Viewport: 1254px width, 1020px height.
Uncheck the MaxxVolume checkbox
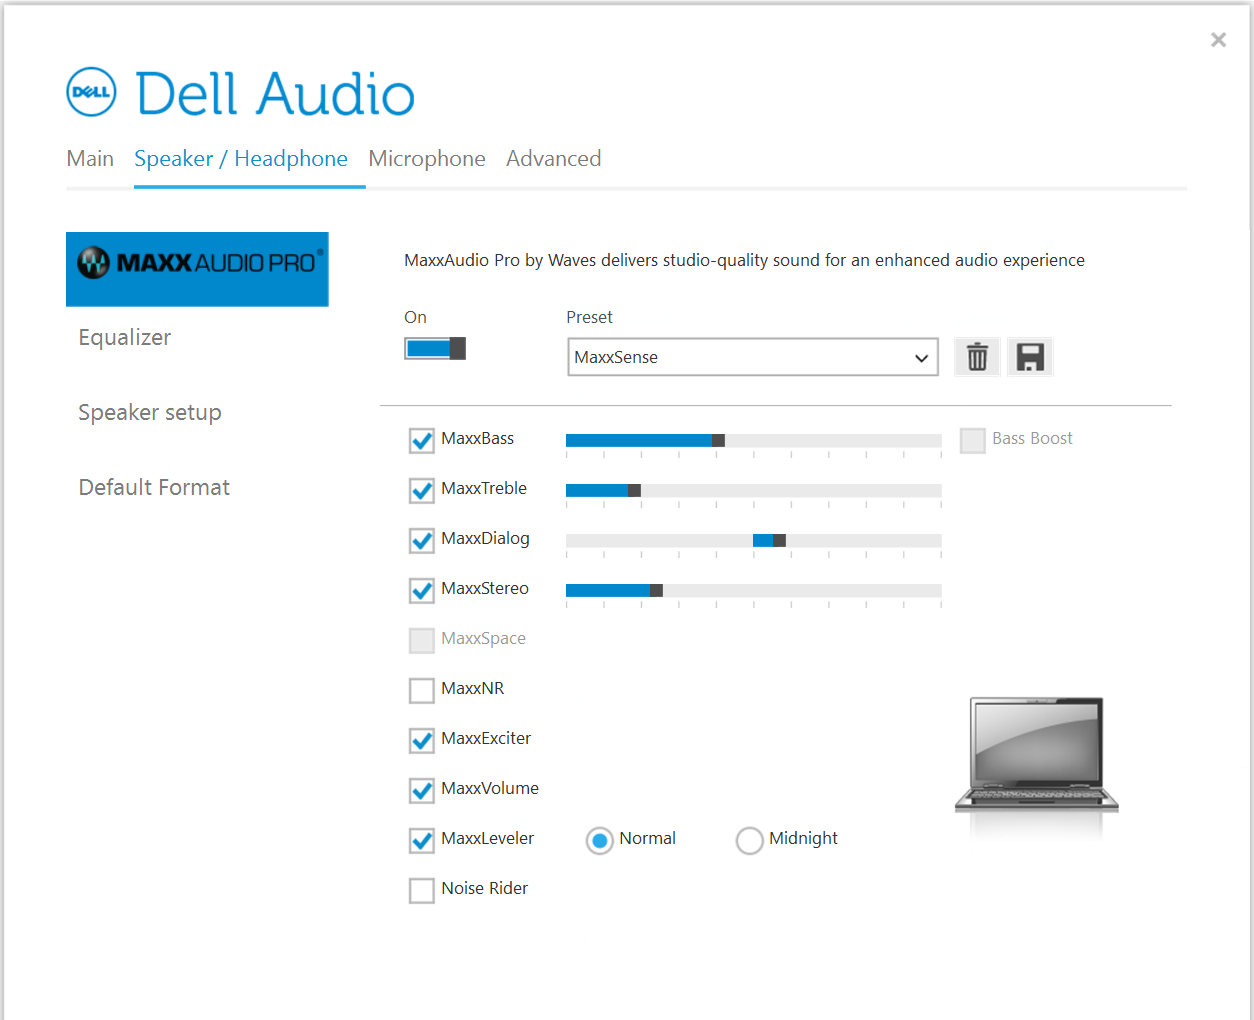422,790
